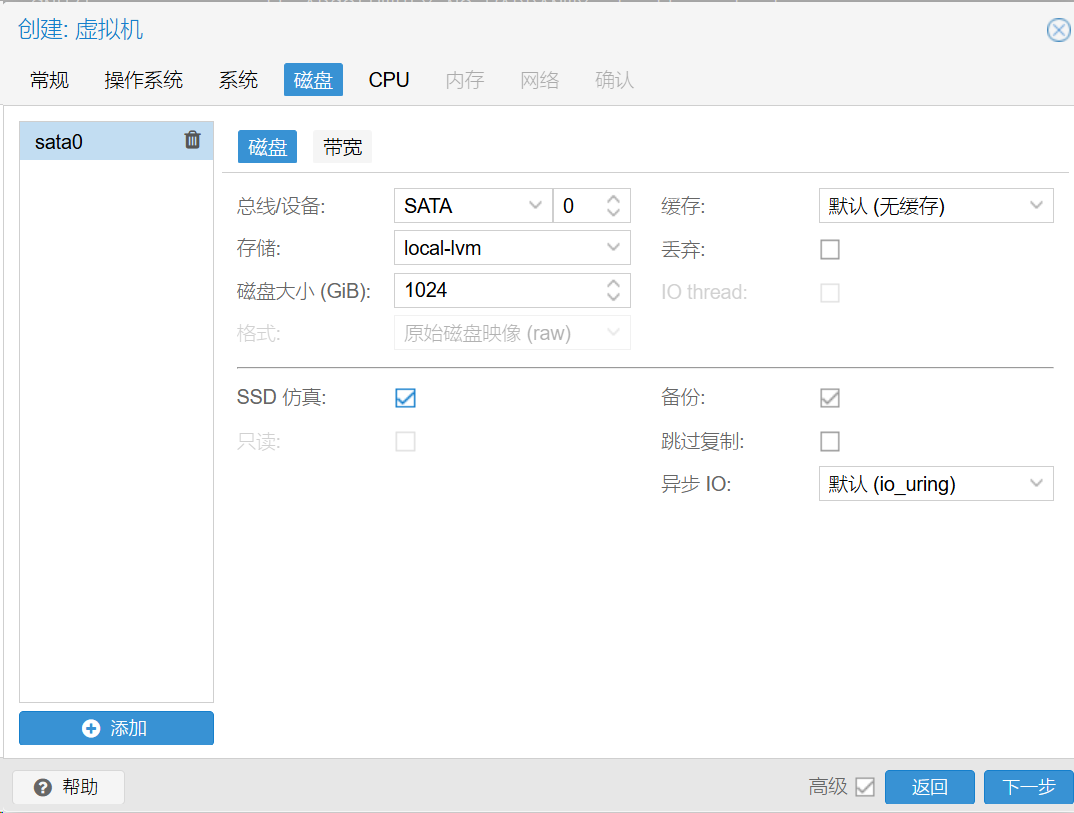Click the 磁盘大小 (GiB) label

point(303,291)
